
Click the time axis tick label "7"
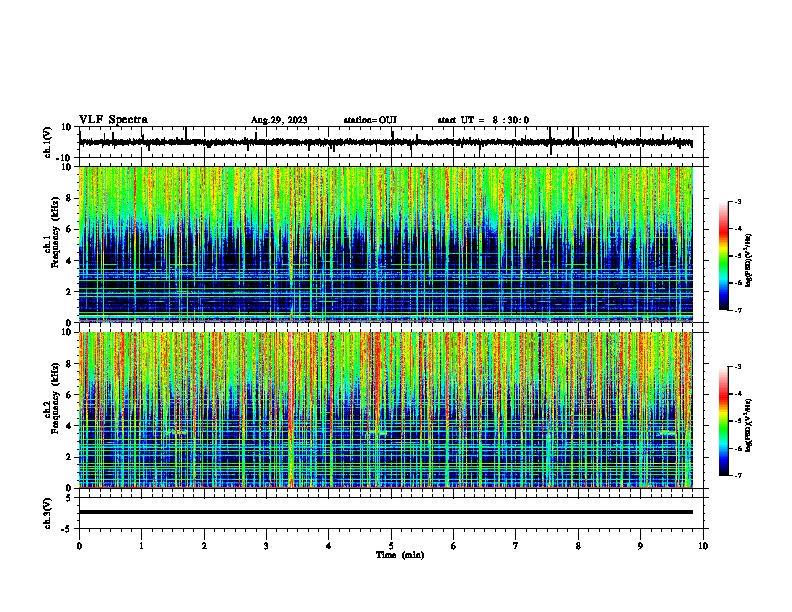click(x=516, y=546)
